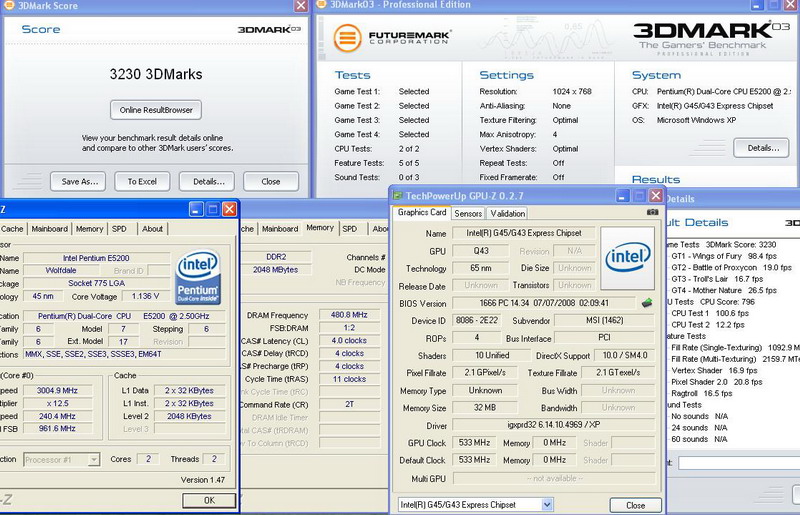800x515 pixels.
Task: Click the Online ResultBrowser button
Action: [156, 110]
